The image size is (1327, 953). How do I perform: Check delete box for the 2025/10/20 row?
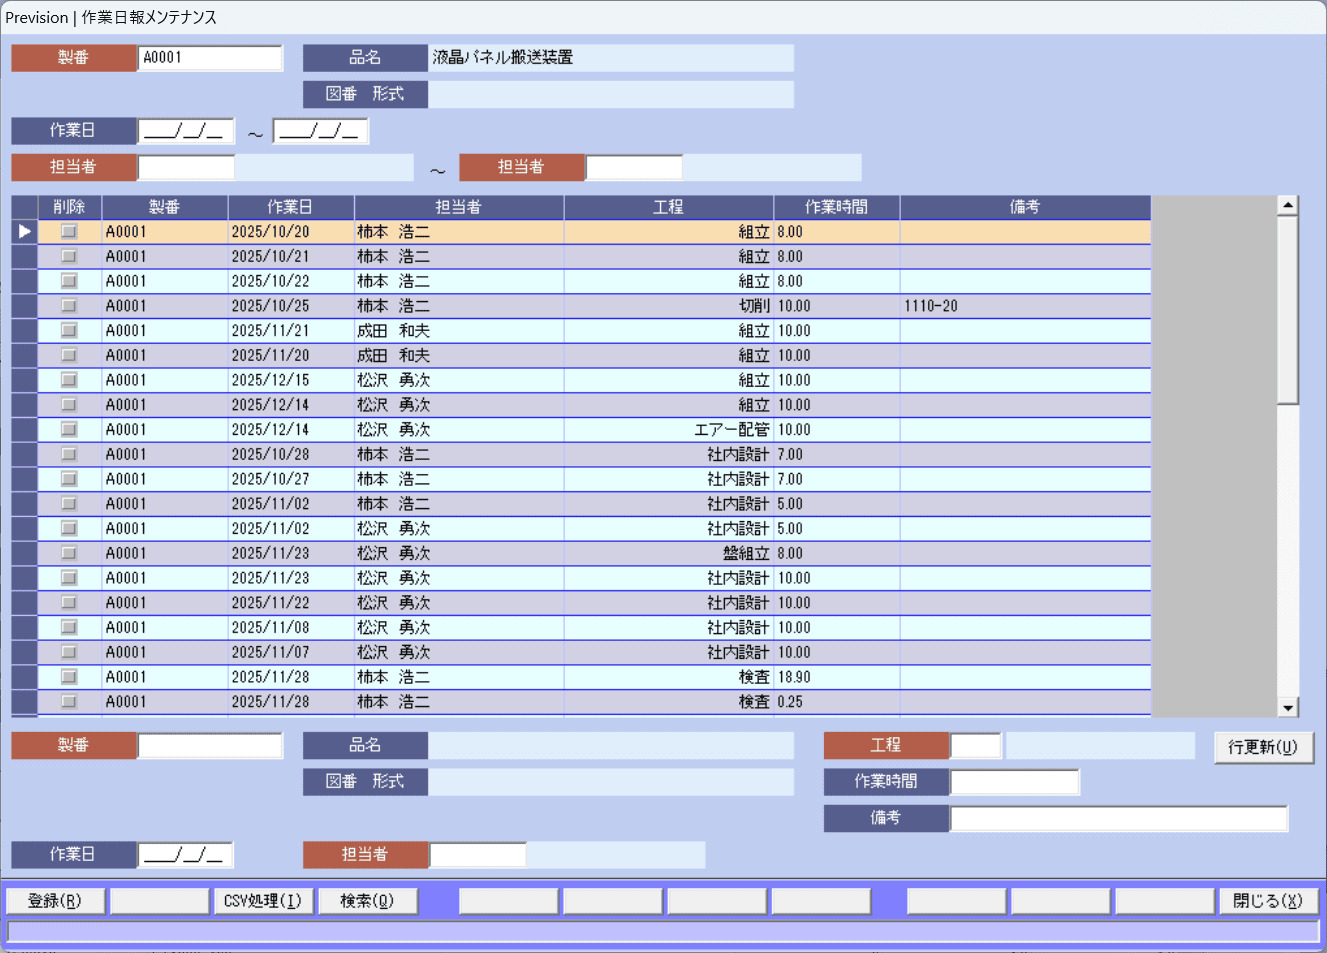click(69, 232)
